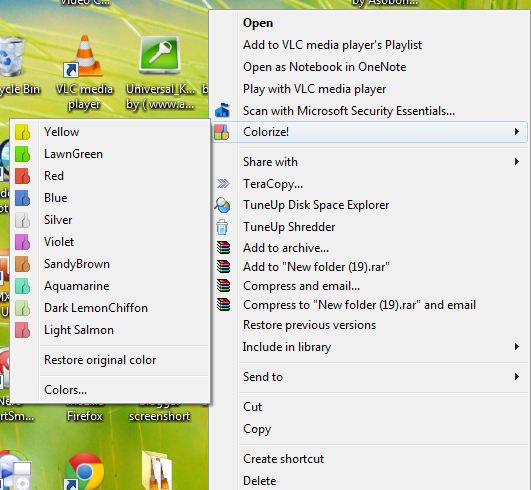Select the Dark LemonChiffon color label
Screen dimensions: 531x490
[x=96, y=308]
